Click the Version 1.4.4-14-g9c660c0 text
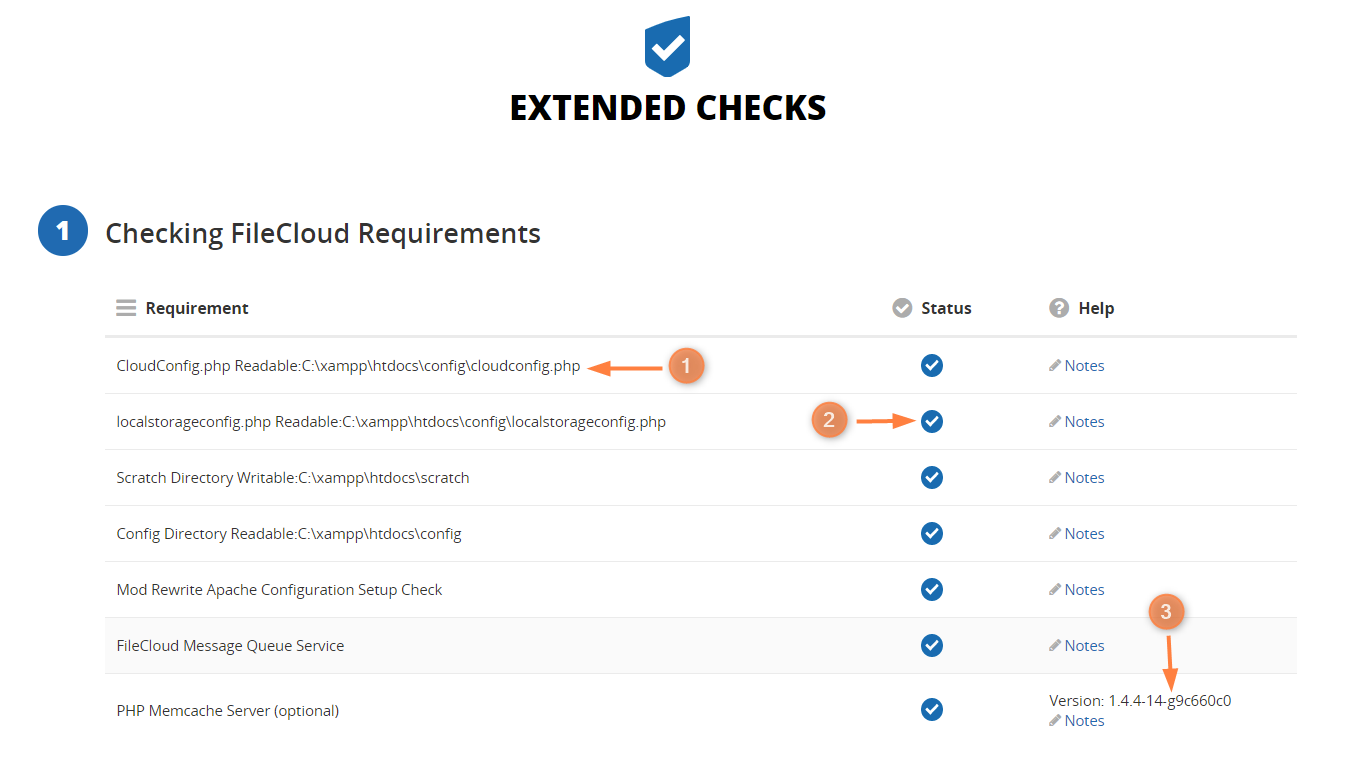 pos(1140,700)
